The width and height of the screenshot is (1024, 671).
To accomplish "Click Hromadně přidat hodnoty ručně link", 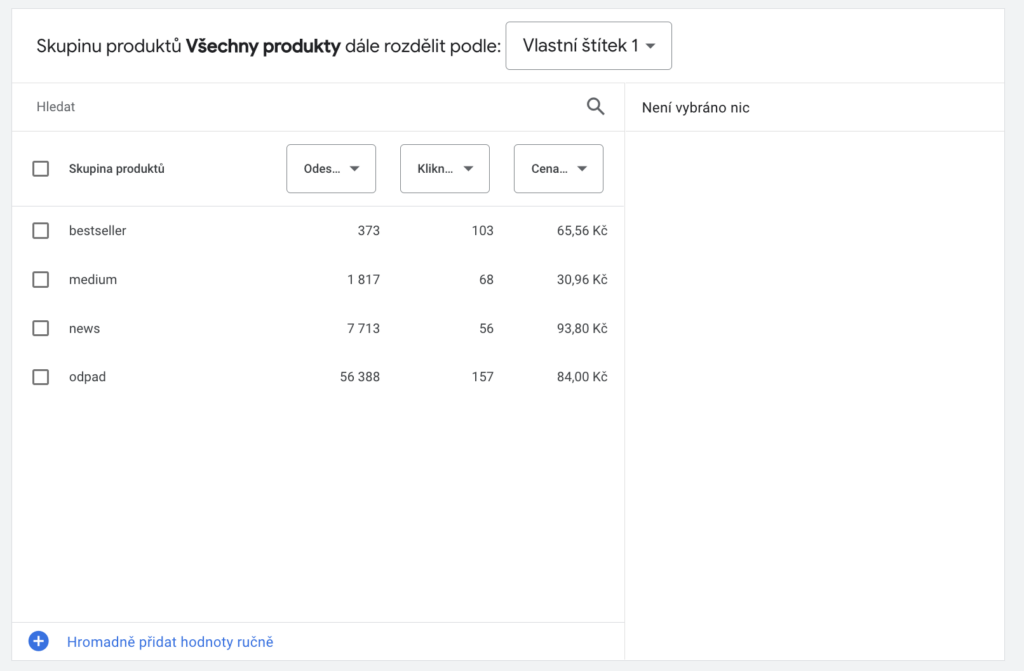I will point(170,642).
